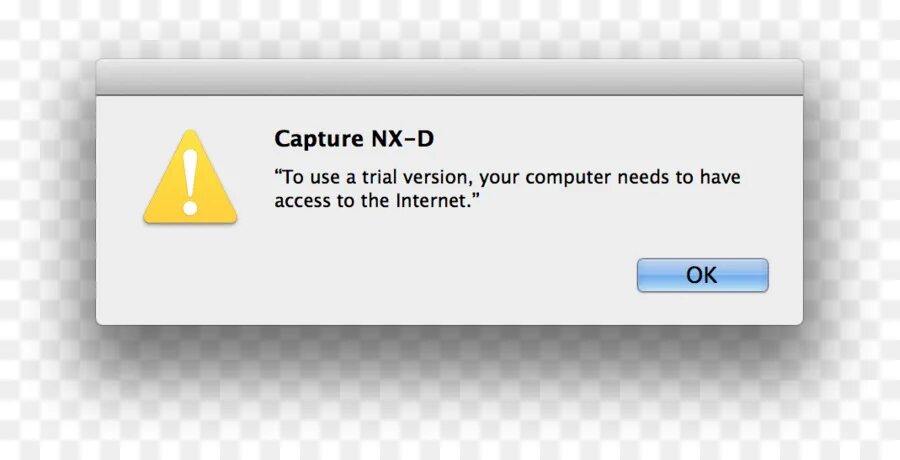Click the checkered background above the dialog
900x460 pixels.
click(x=449, y=29)
